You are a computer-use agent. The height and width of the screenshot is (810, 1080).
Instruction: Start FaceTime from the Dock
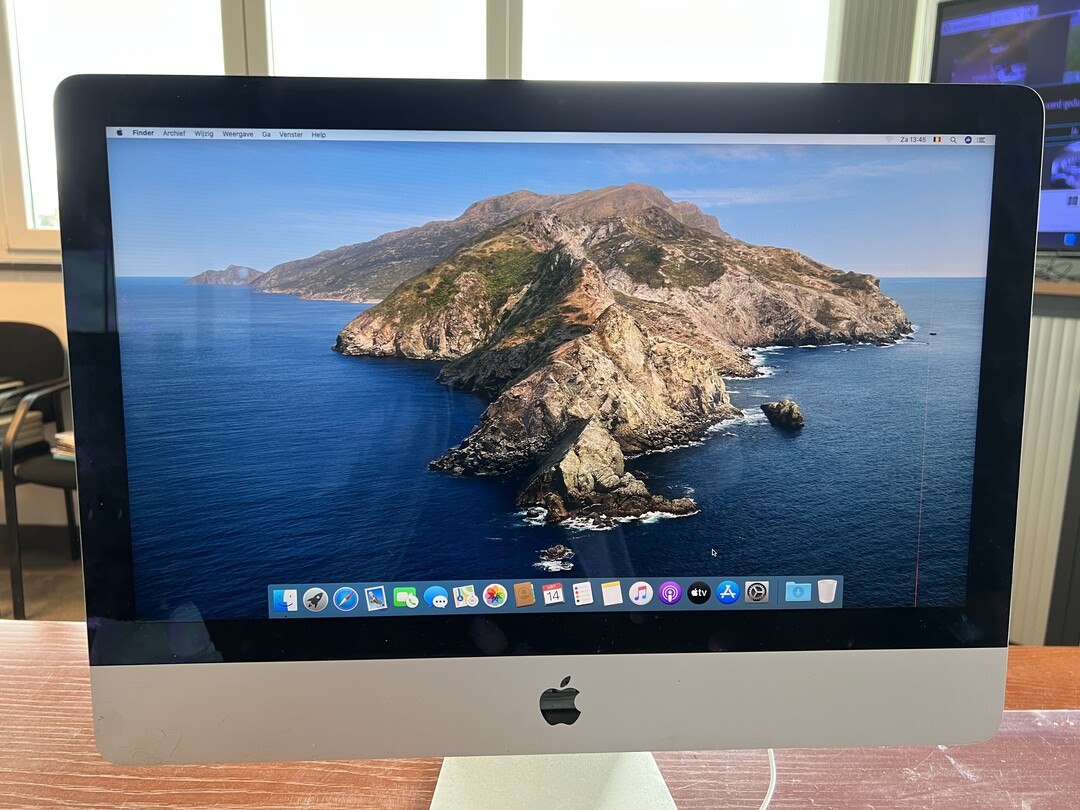coord(405,598)
